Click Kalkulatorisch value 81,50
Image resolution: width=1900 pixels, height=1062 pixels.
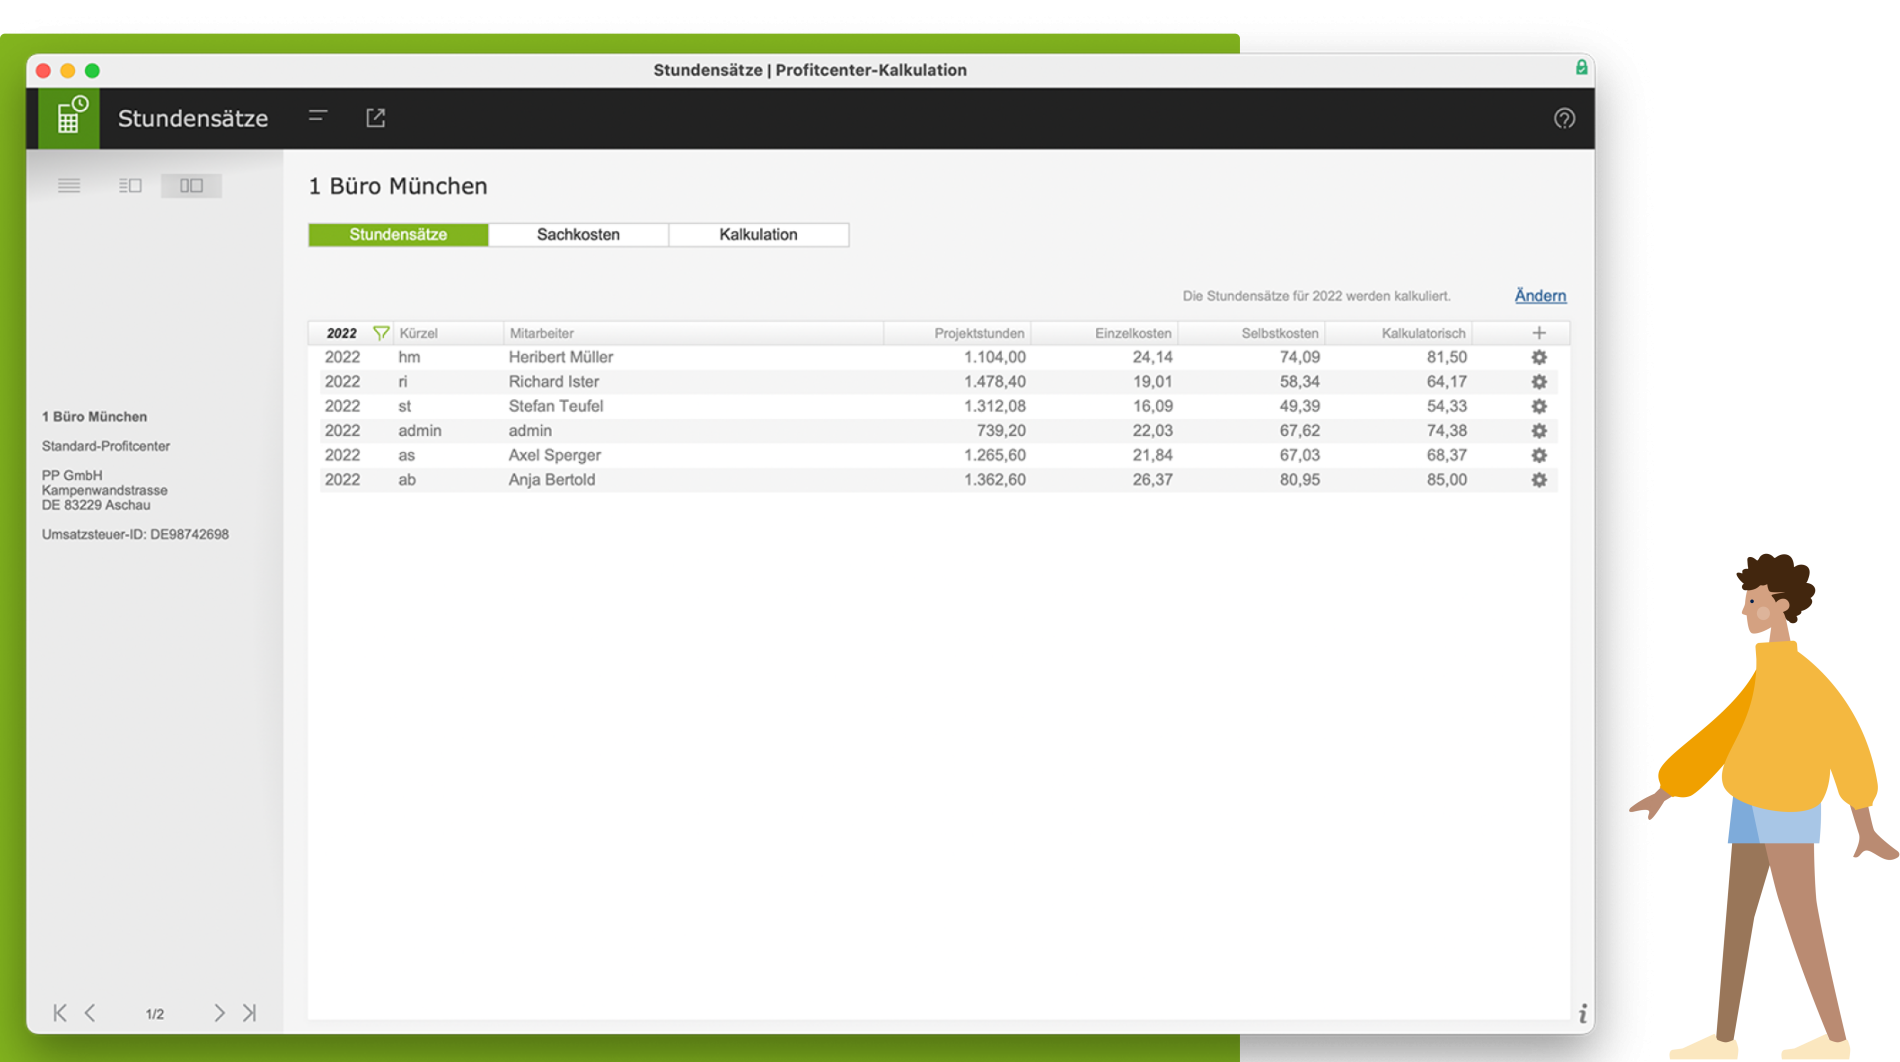coord(1447,357)
